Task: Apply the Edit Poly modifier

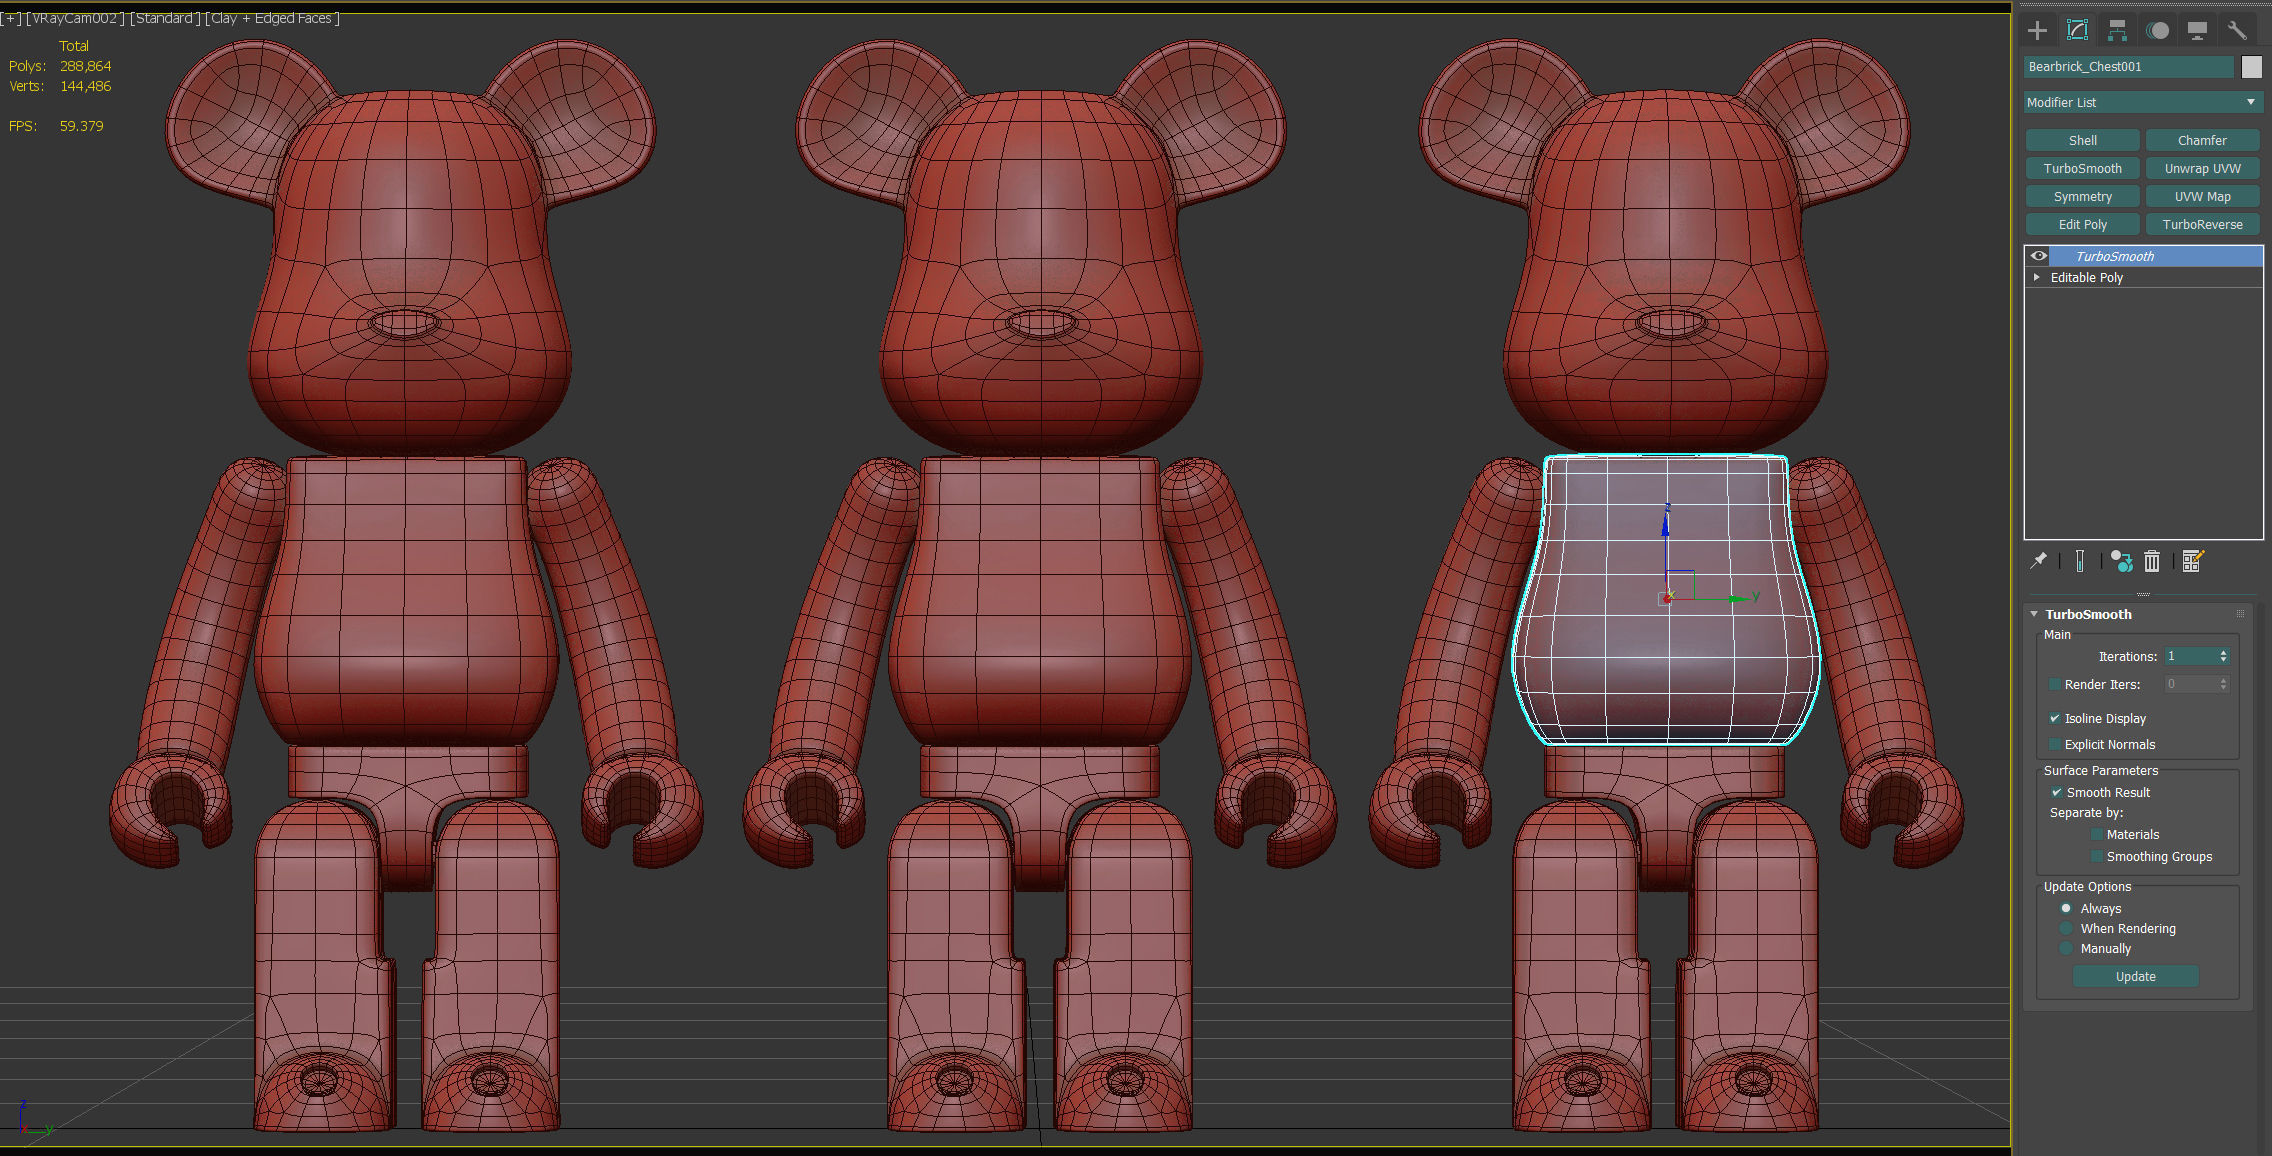Action: click(x=2082, y=224)
